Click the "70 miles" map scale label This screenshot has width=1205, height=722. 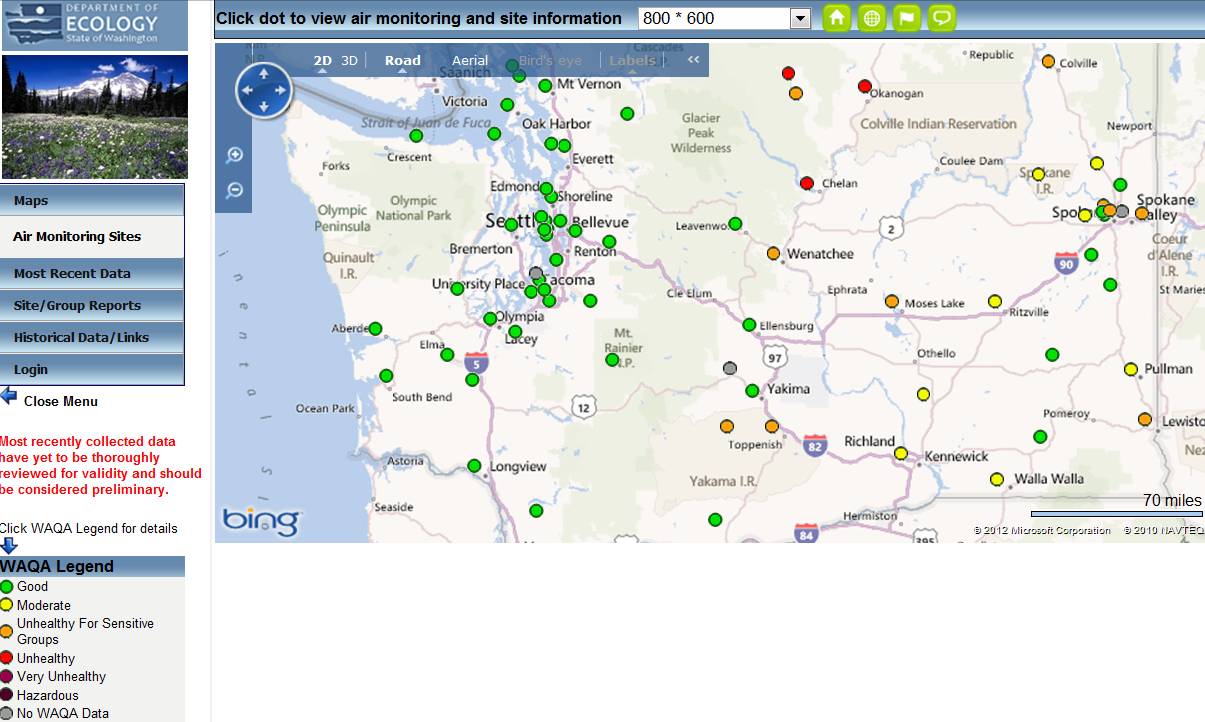pyautogui.click(x=1172, y=500)
